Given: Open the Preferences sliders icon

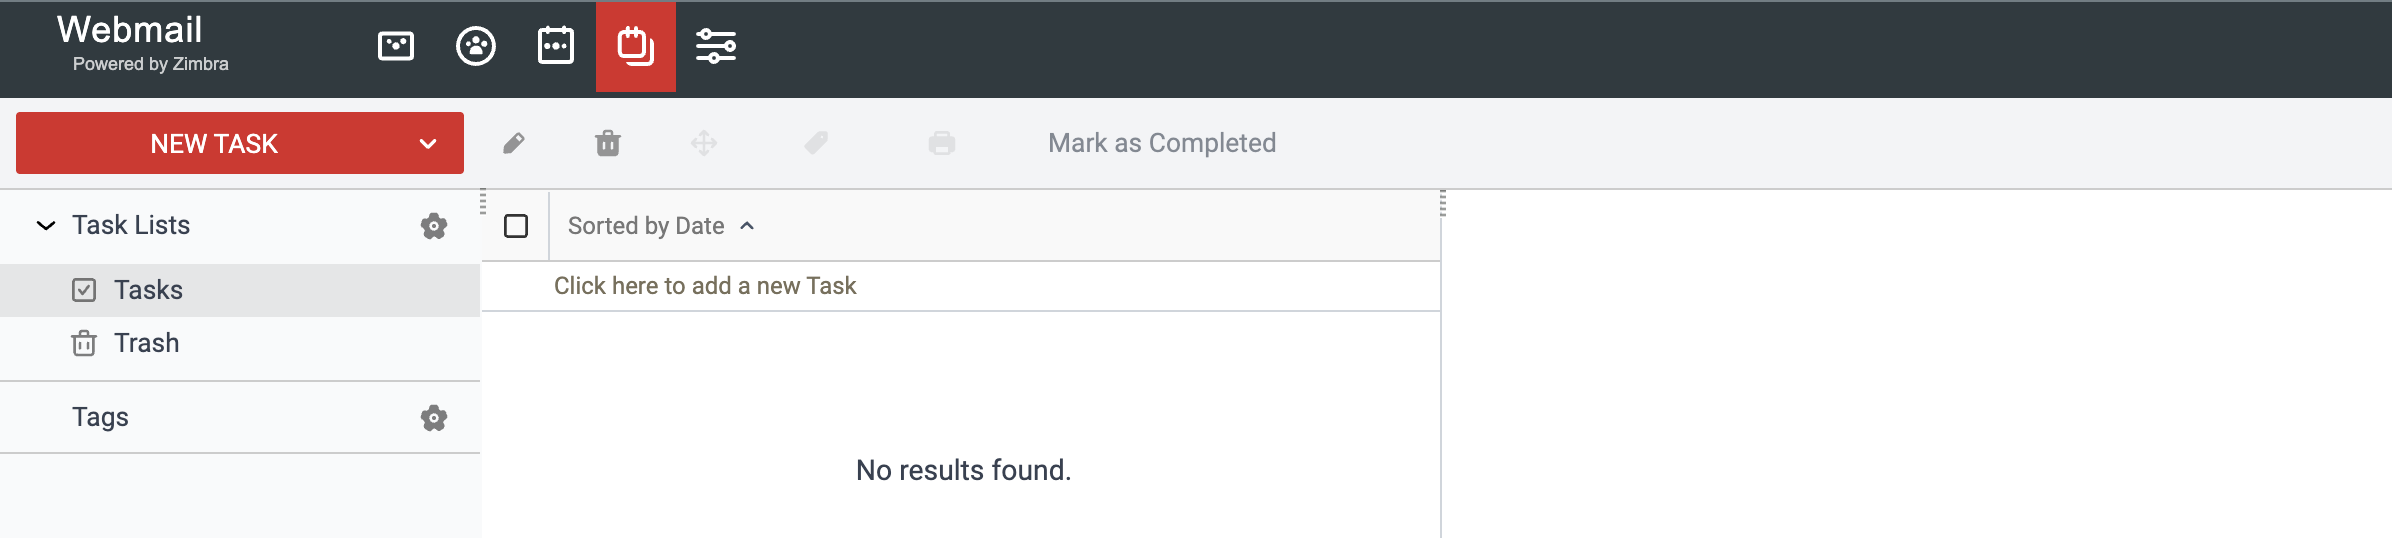Looking at the screenshot, I should [716, 46].
